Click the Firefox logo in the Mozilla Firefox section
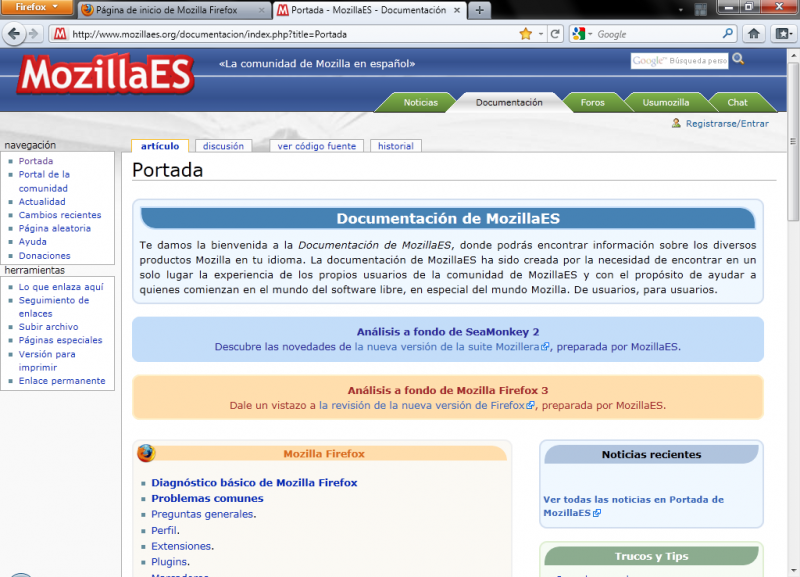The width and height of the screenshot is (800, 577). click(146, 453)
